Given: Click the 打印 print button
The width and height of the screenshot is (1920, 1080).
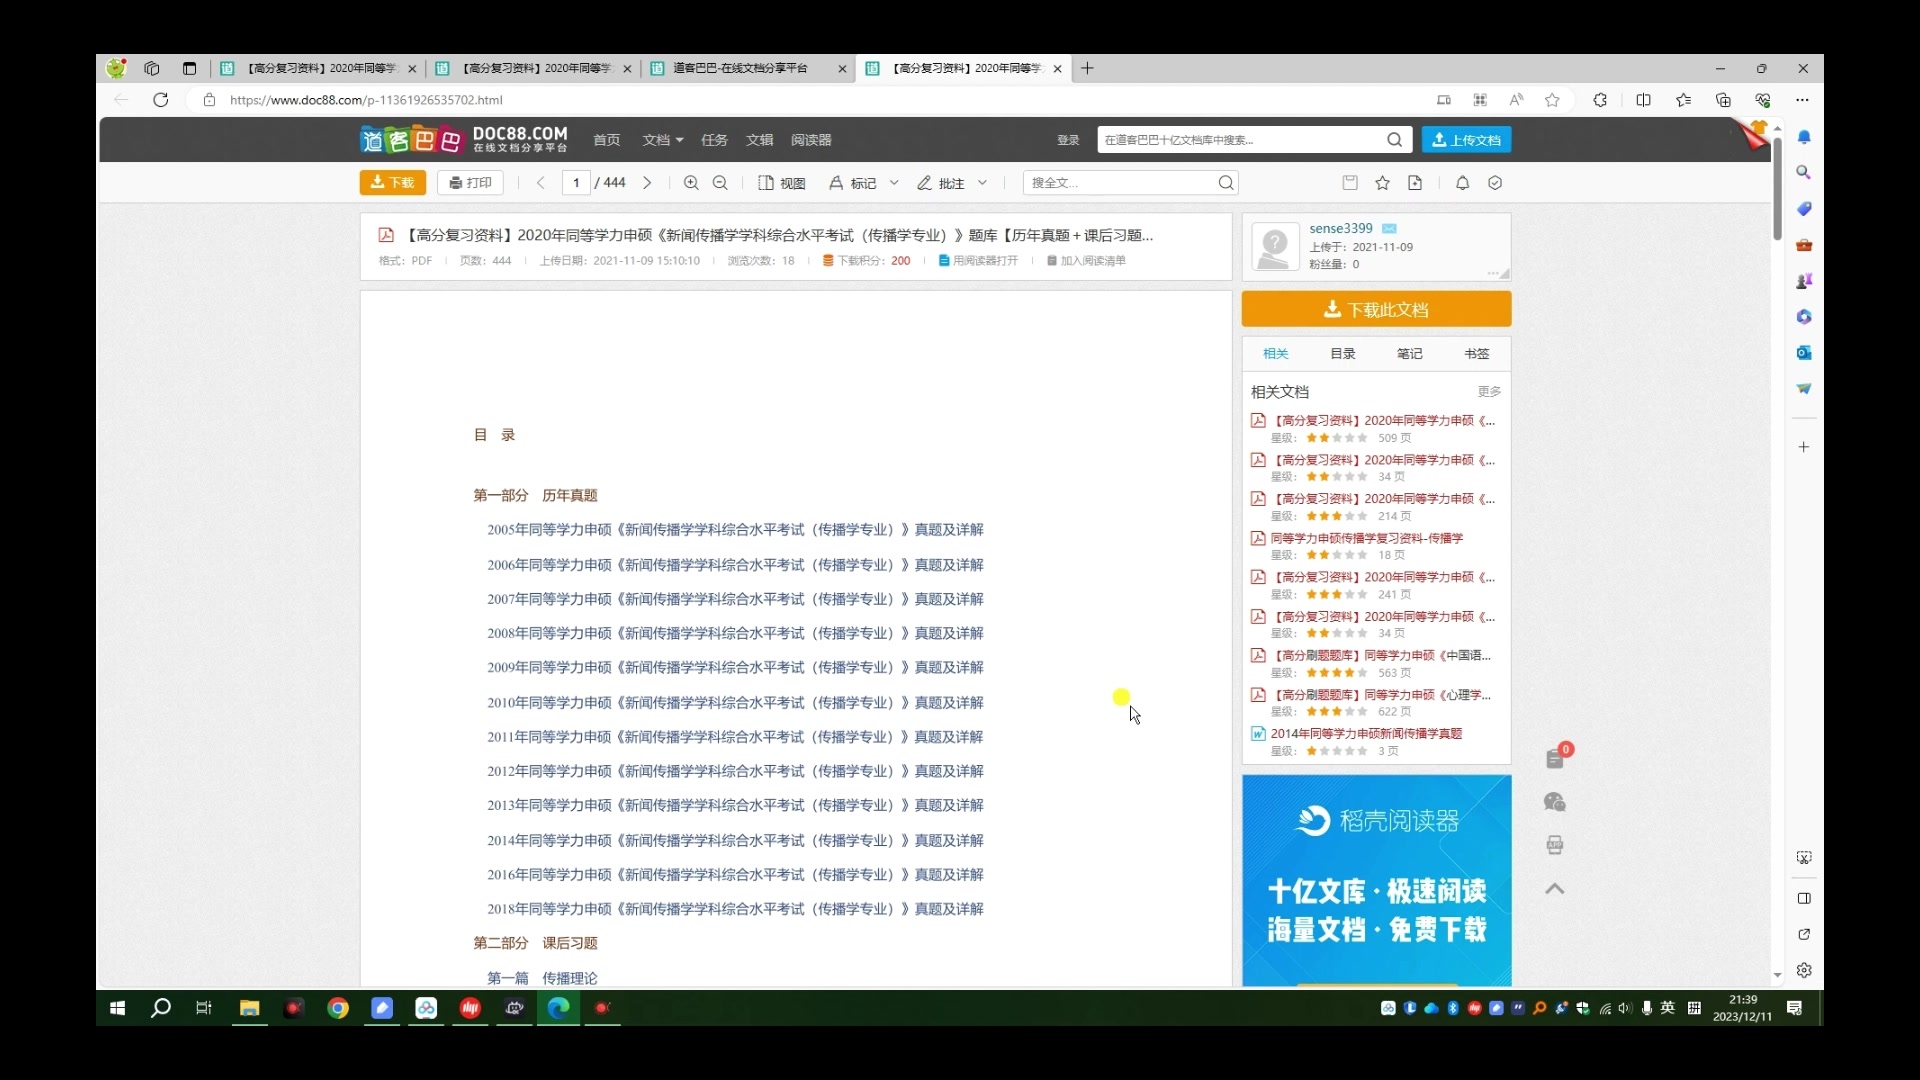Looking at the screenshot, I should (470, 183).
